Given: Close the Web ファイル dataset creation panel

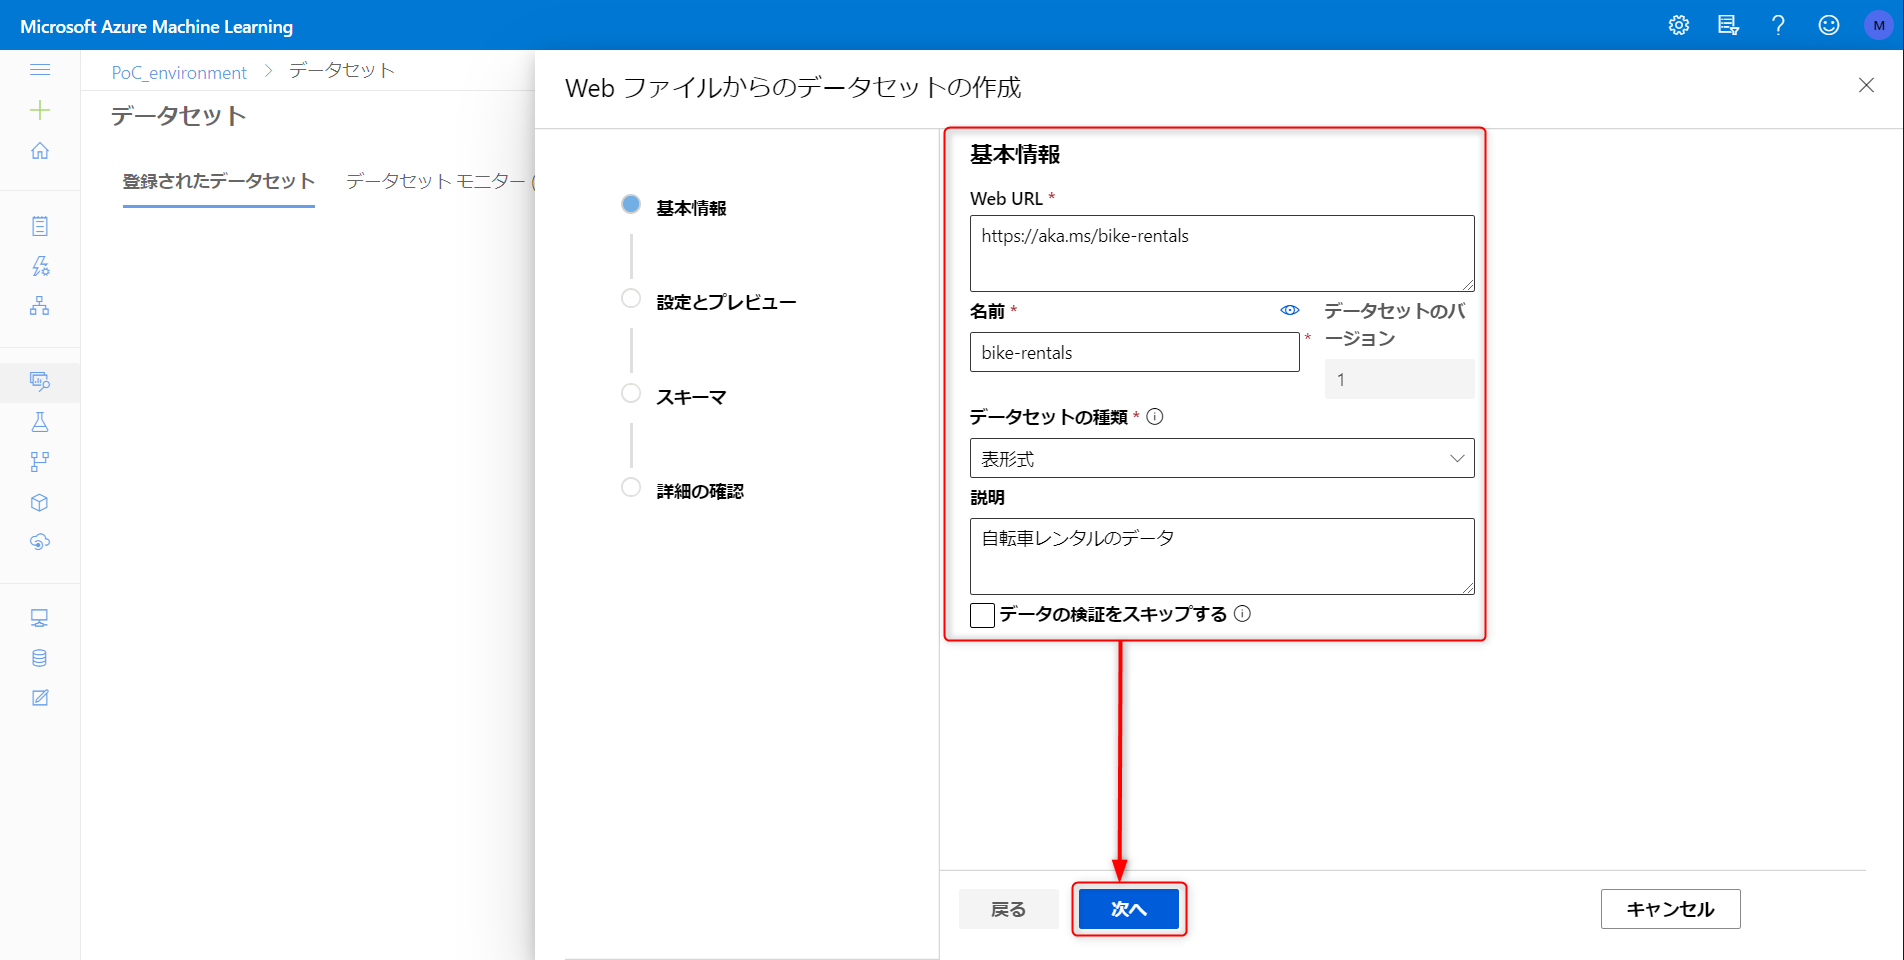Looking at the screenshot, I should pos(1866,85).
